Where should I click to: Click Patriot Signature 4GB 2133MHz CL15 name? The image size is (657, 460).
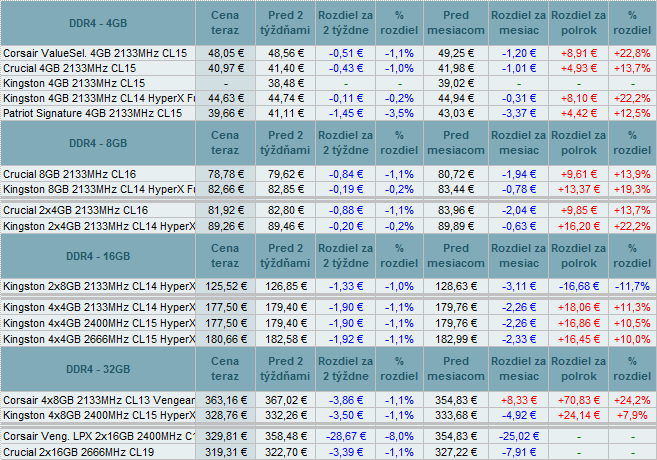tap(93, 114)
